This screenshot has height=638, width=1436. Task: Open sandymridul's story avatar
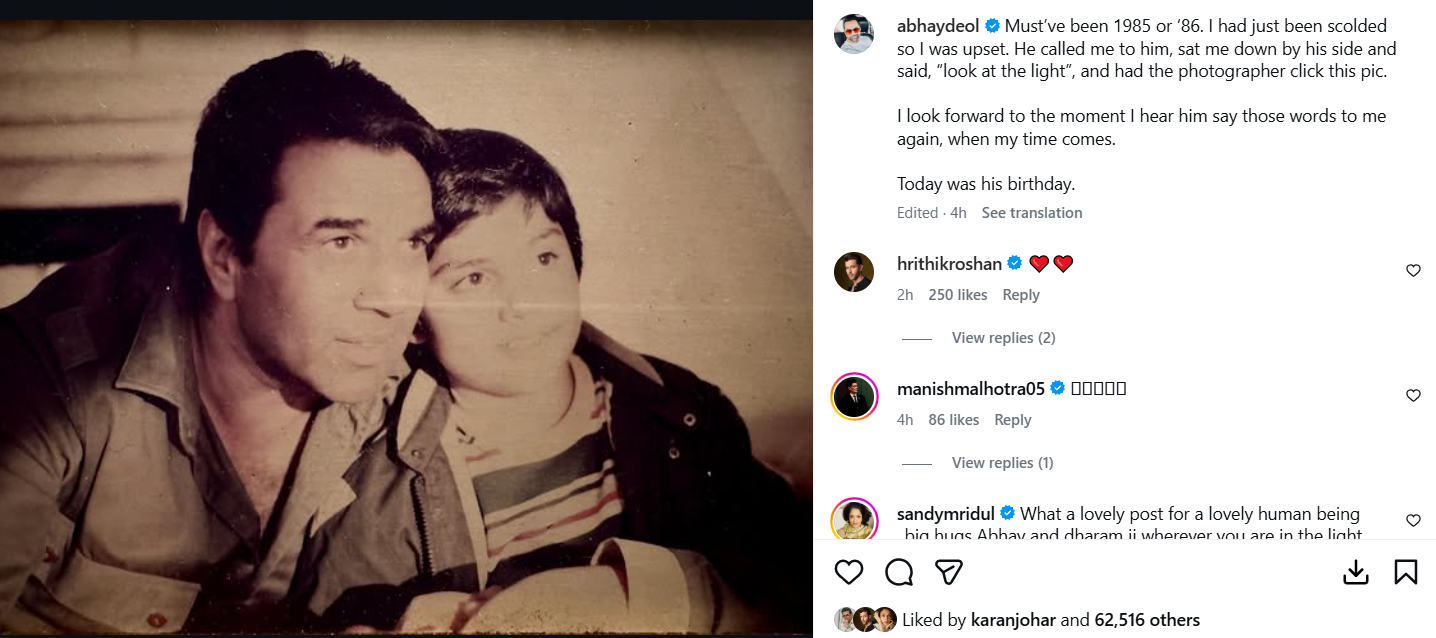(854, 520)
